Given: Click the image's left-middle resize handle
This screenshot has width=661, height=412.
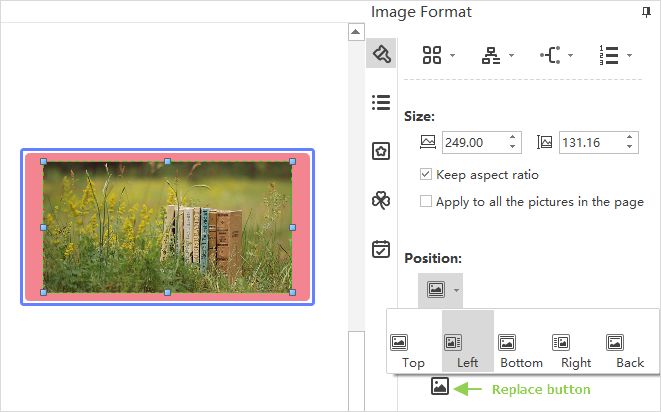Looking at the screenshot, I should click(x=43, y=227).
